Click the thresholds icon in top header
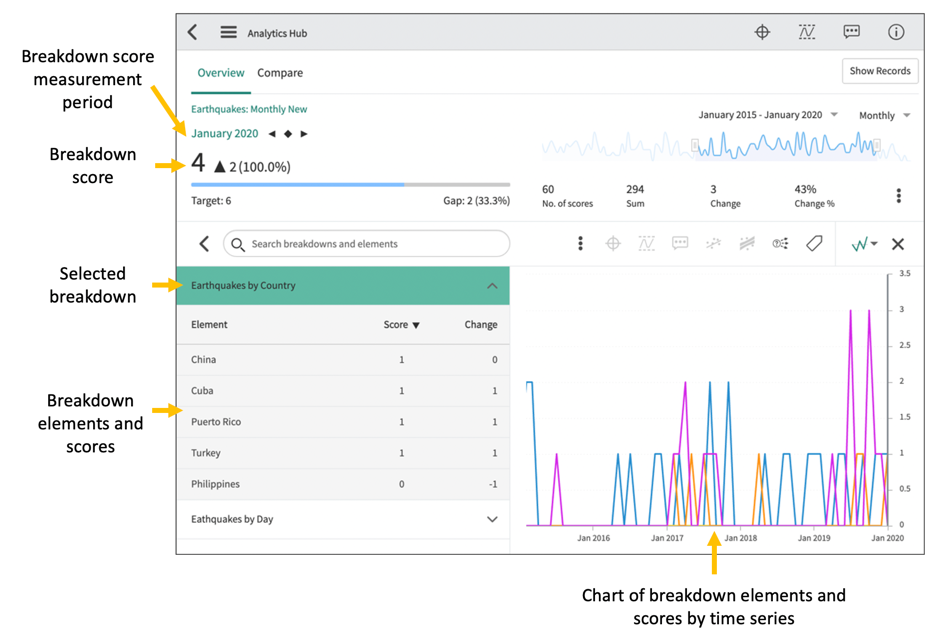This screenshot has width=939, height=640. point(807,33)
